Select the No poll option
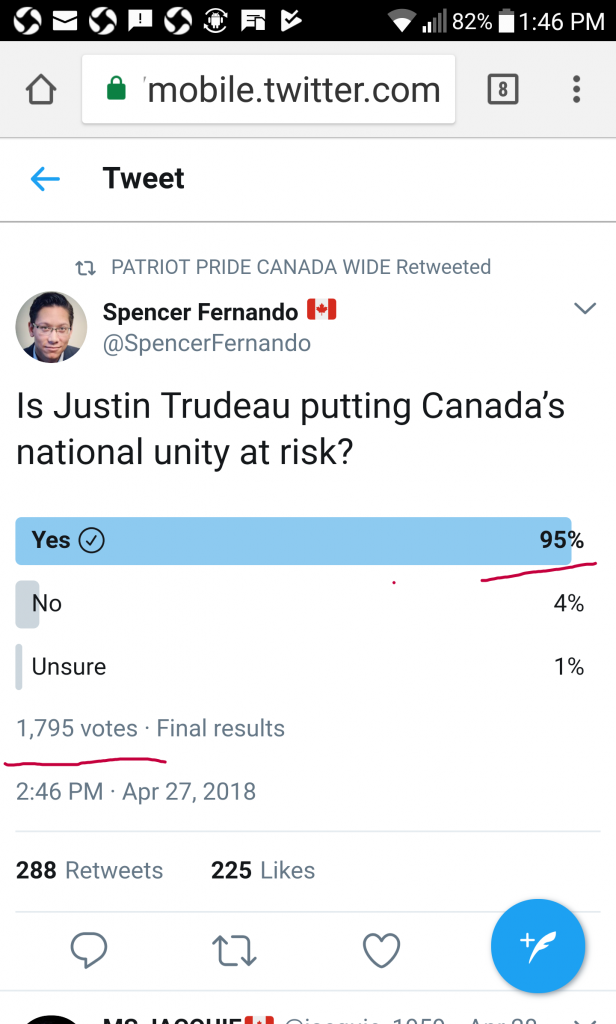The image size is (616, 1024). pos(47,603)
